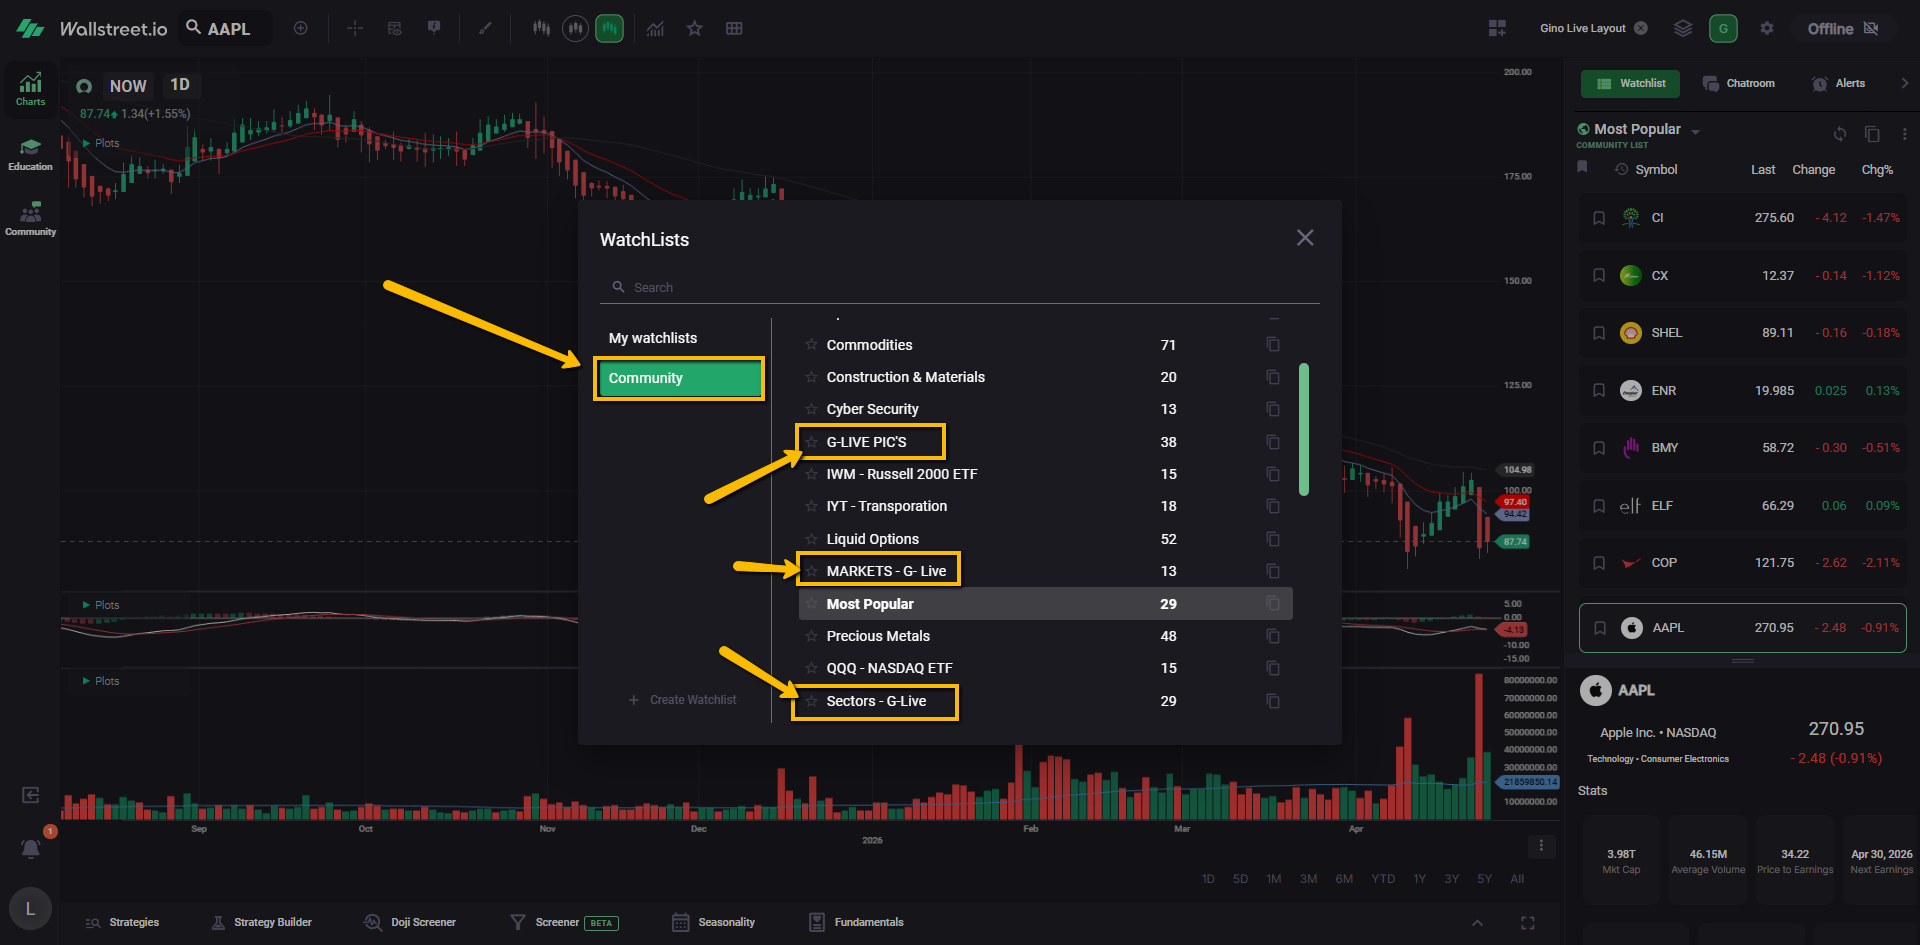
Task: Select the Community watchlists tab
Action: (x=679, y=379)
